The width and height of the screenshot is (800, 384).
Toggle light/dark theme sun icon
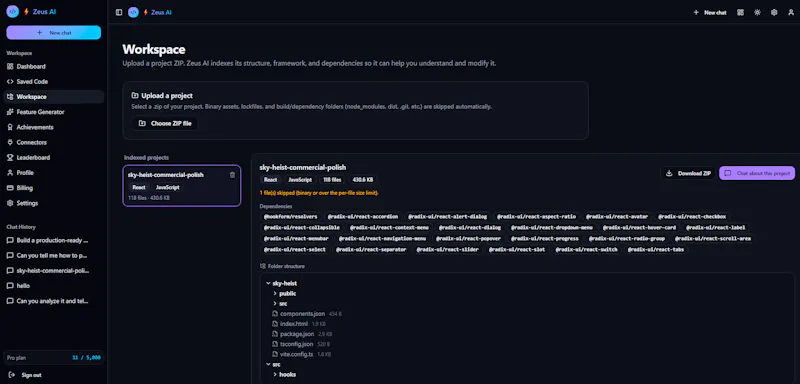point(757,12)
